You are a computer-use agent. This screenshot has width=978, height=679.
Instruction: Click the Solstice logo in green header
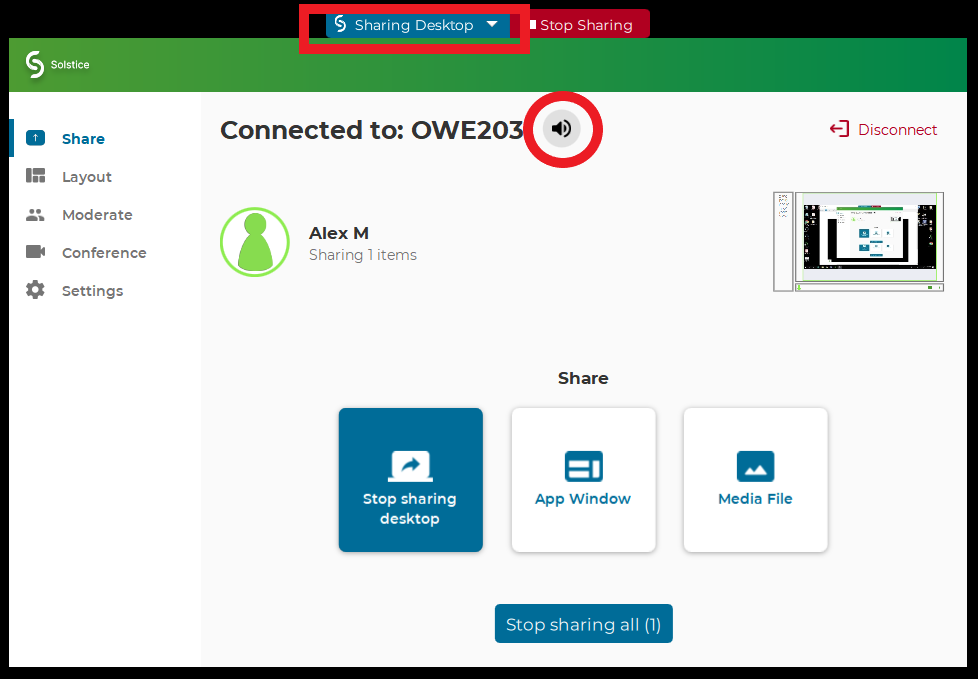click(57, 65)
